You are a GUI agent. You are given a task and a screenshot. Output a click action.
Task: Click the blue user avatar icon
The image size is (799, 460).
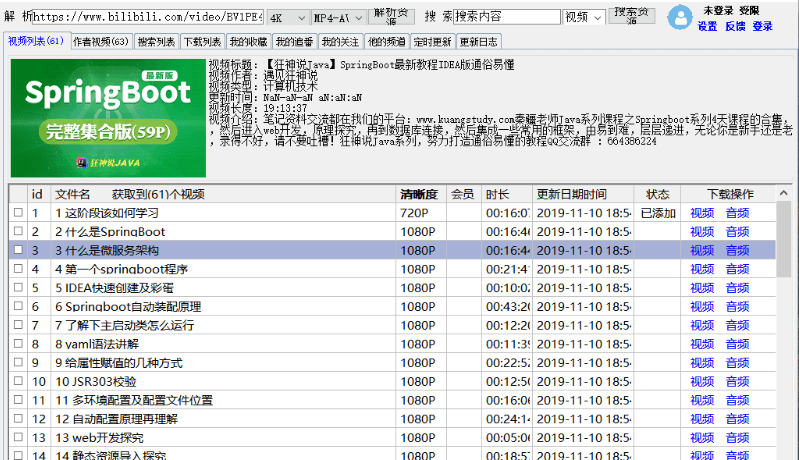click(x=680, y=17)
